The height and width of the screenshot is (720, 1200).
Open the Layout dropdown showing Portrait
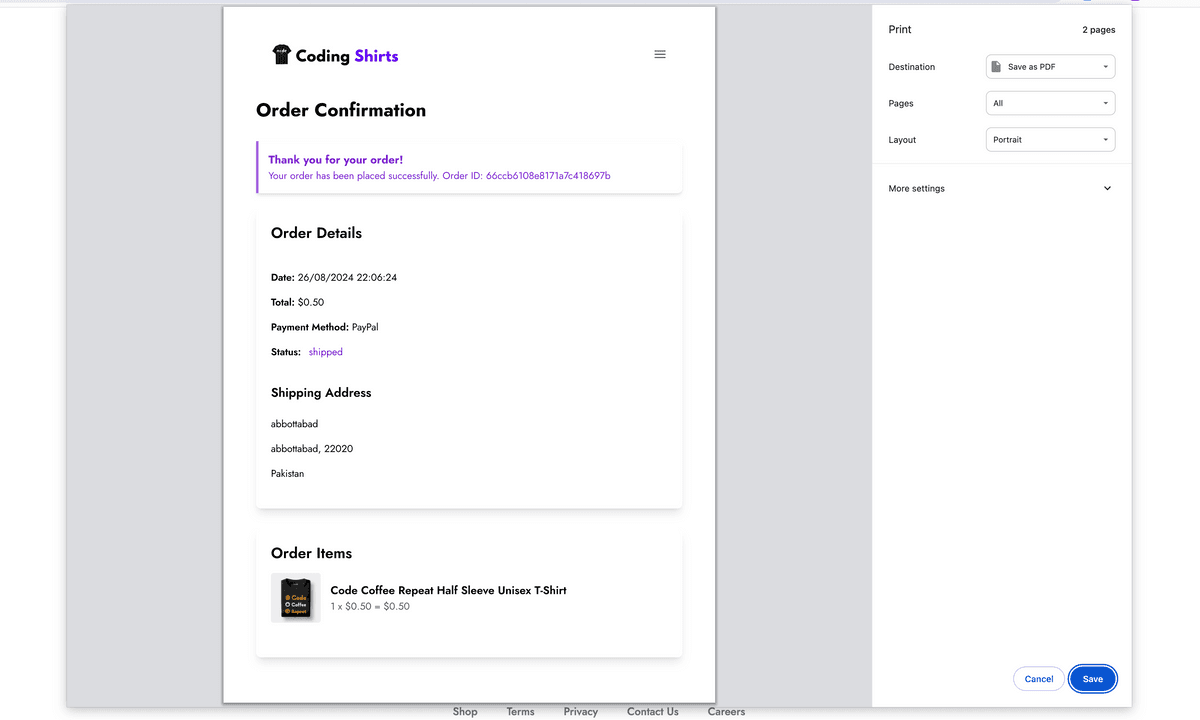tap(1050, 140)
